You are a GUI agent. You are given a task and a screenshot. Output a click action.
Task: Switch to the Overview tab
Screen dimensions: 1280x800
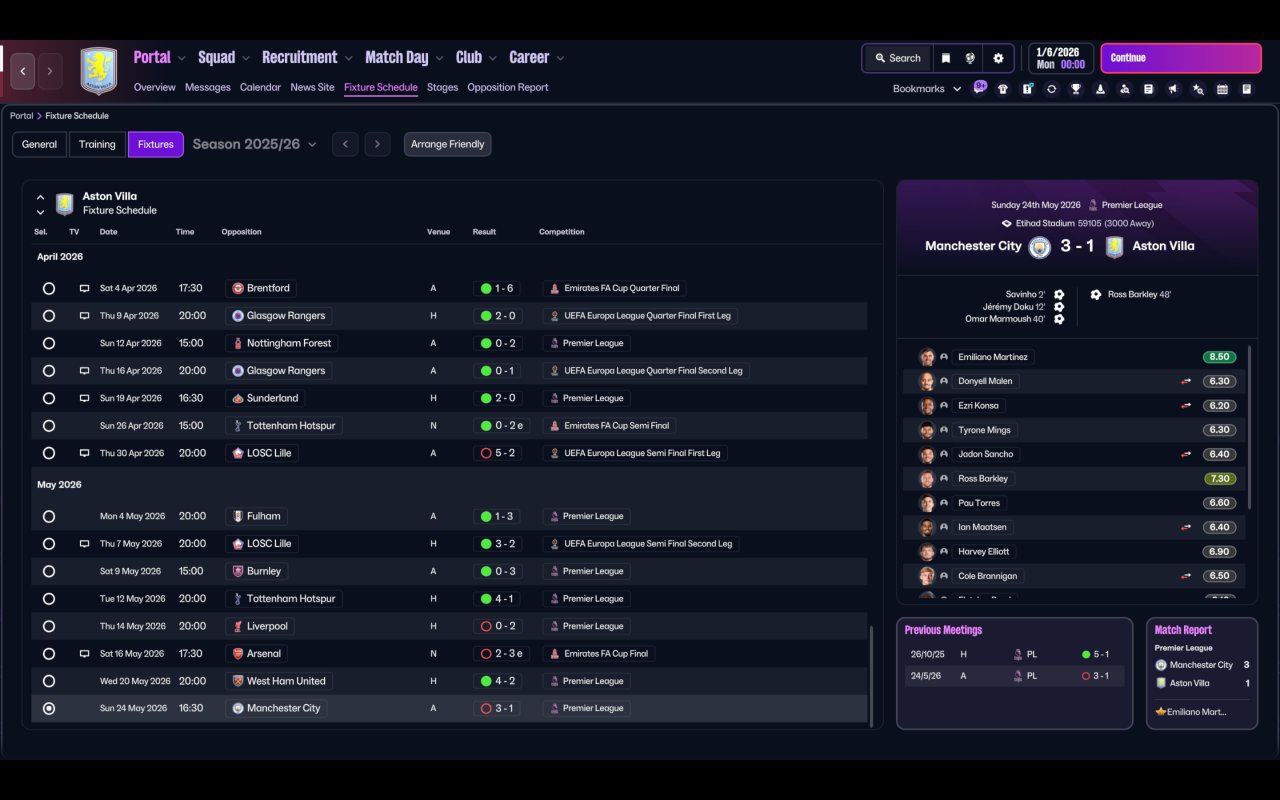coord(155,87)
